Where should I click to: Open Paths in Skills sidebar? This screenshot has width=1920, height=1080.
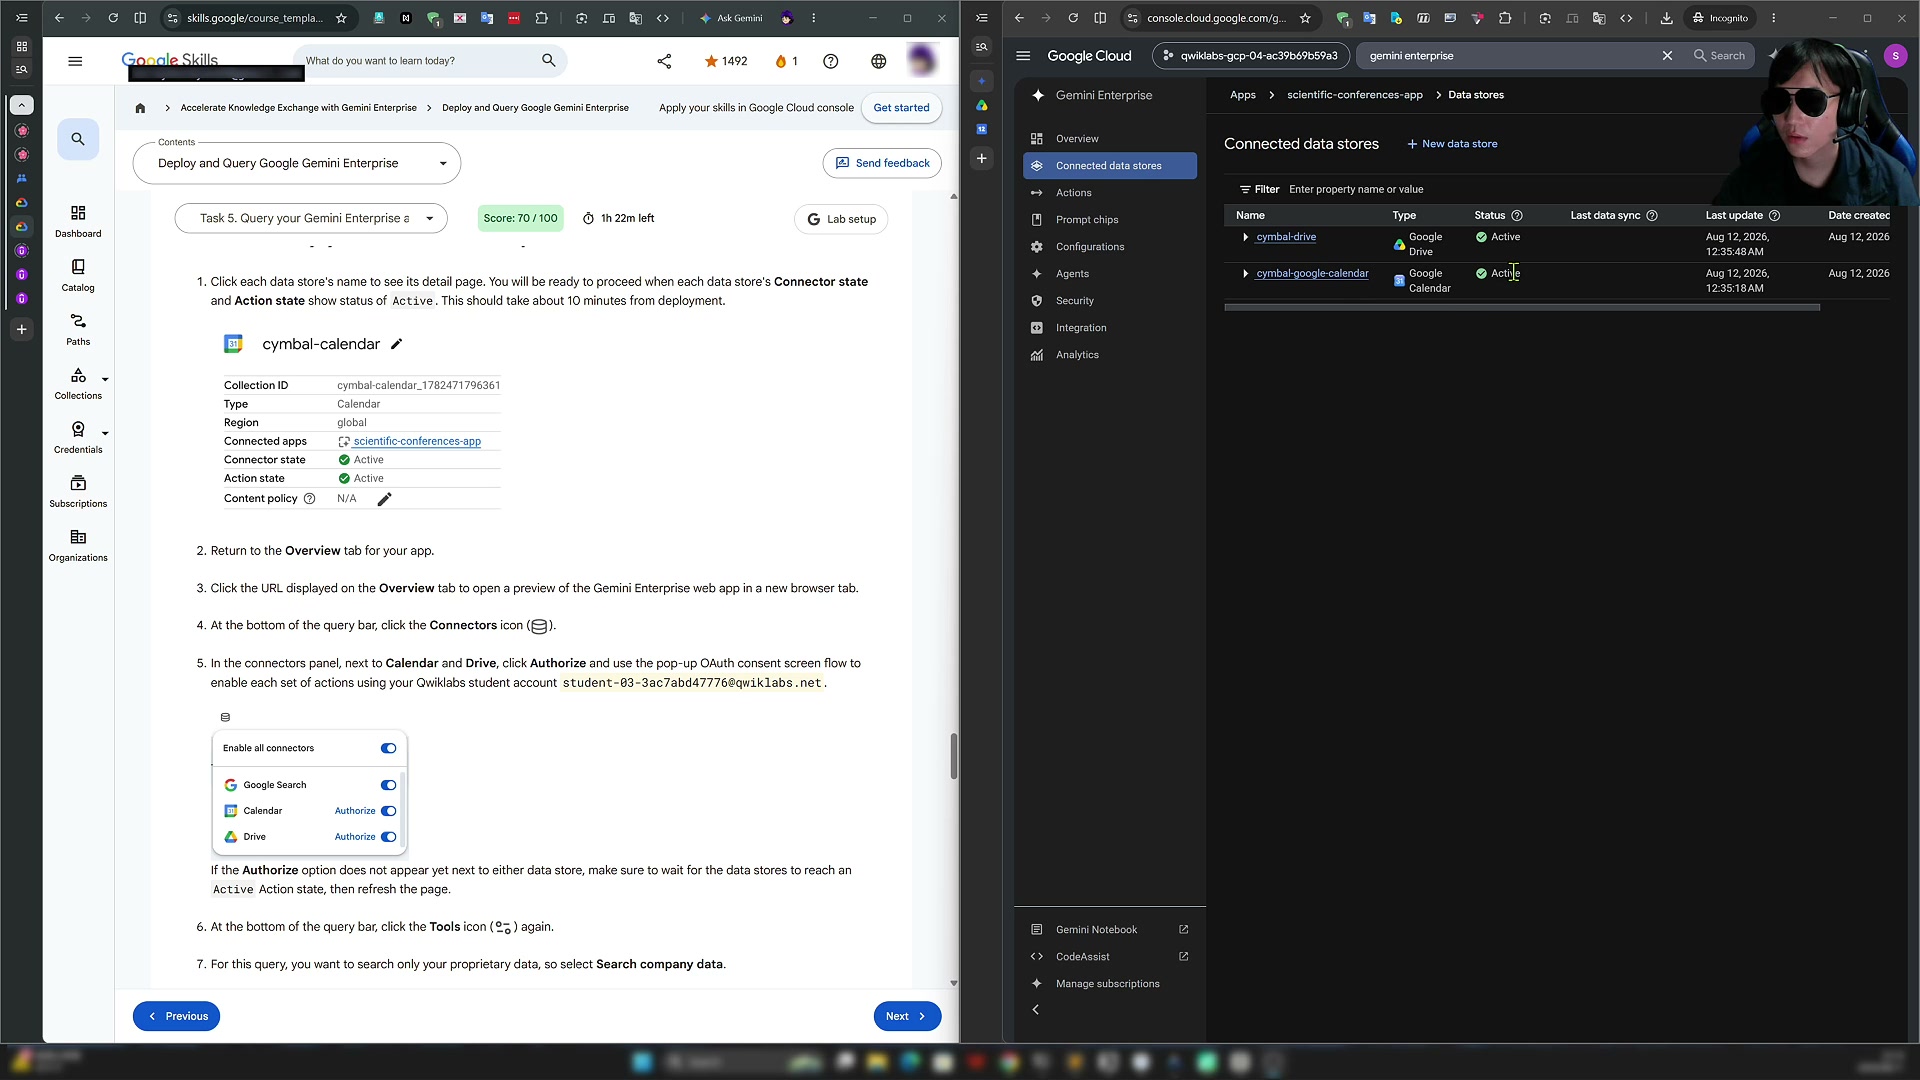pos(78,329)
